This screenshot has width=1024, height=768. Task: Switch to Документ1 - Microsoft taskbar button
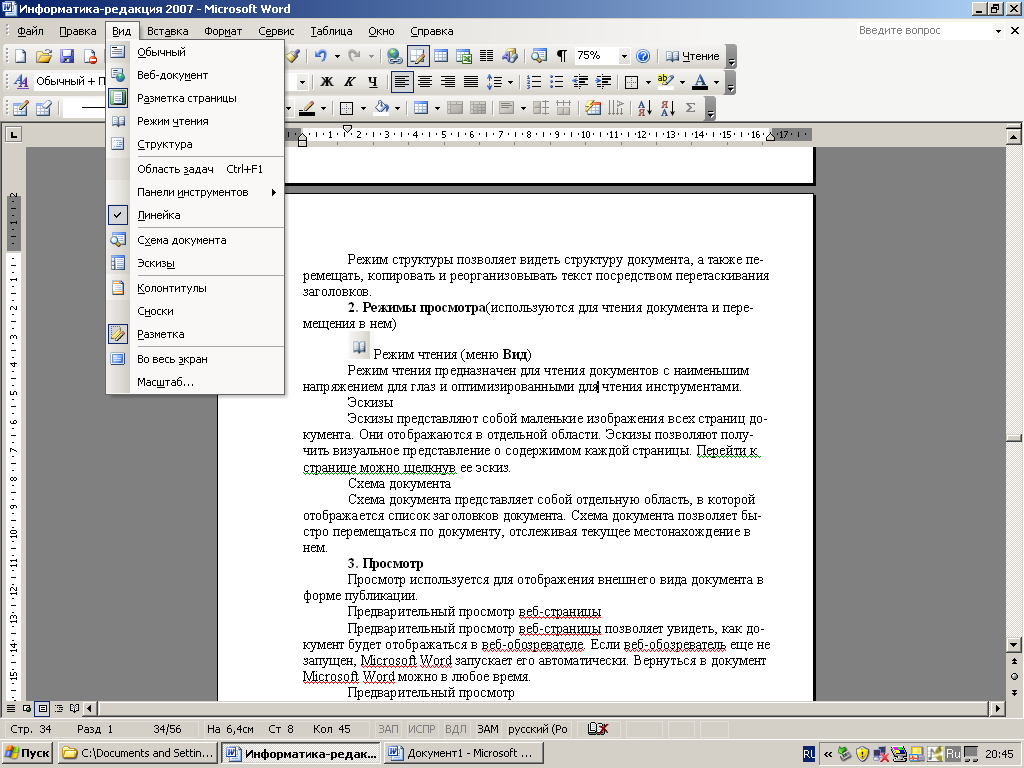[x=462, y=753]
